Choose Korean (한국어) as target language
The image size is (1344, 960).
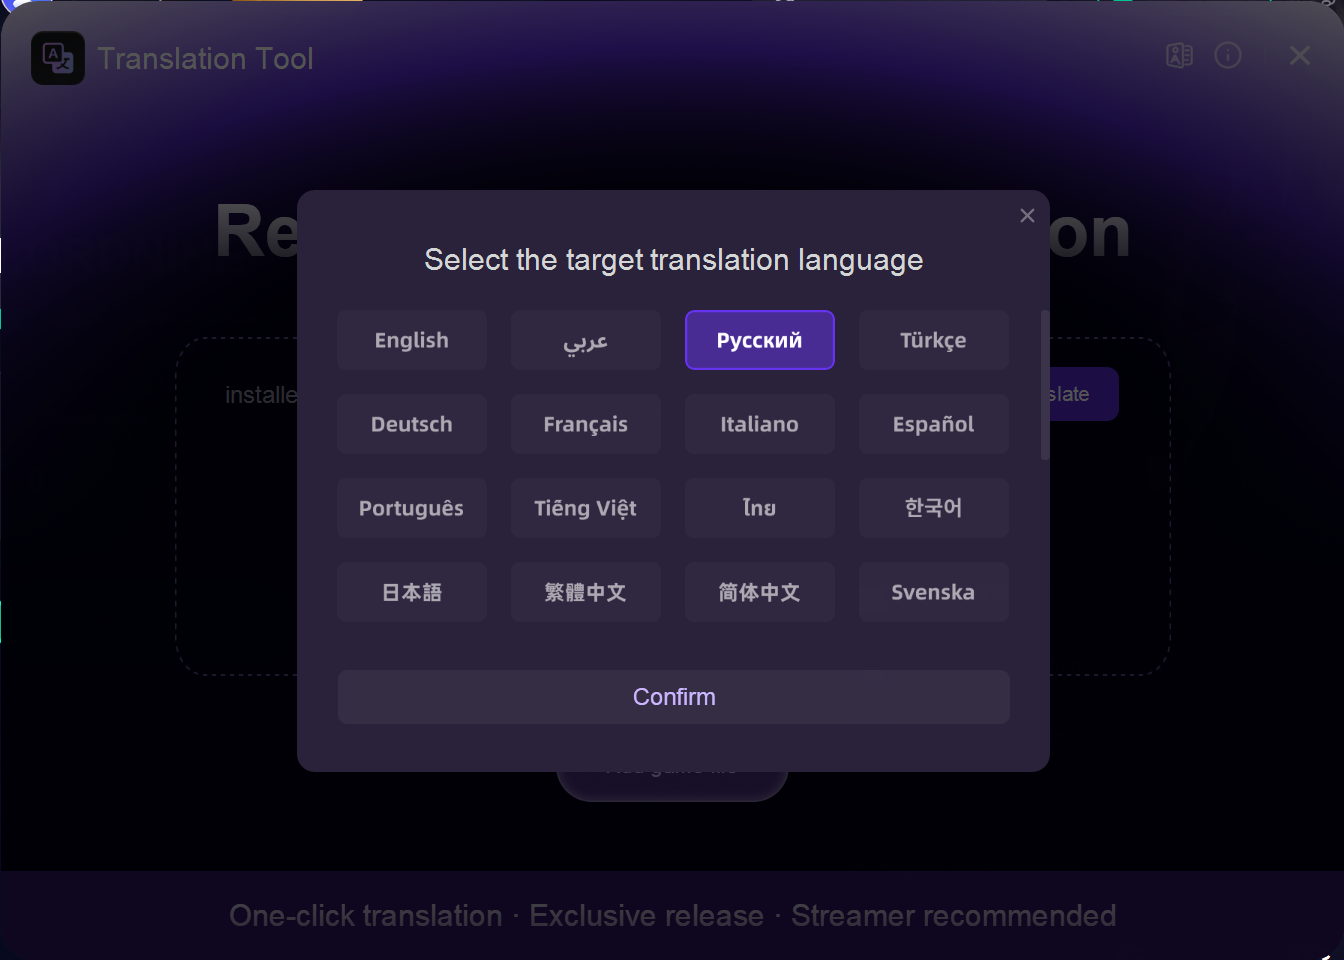tap(933, 508)
